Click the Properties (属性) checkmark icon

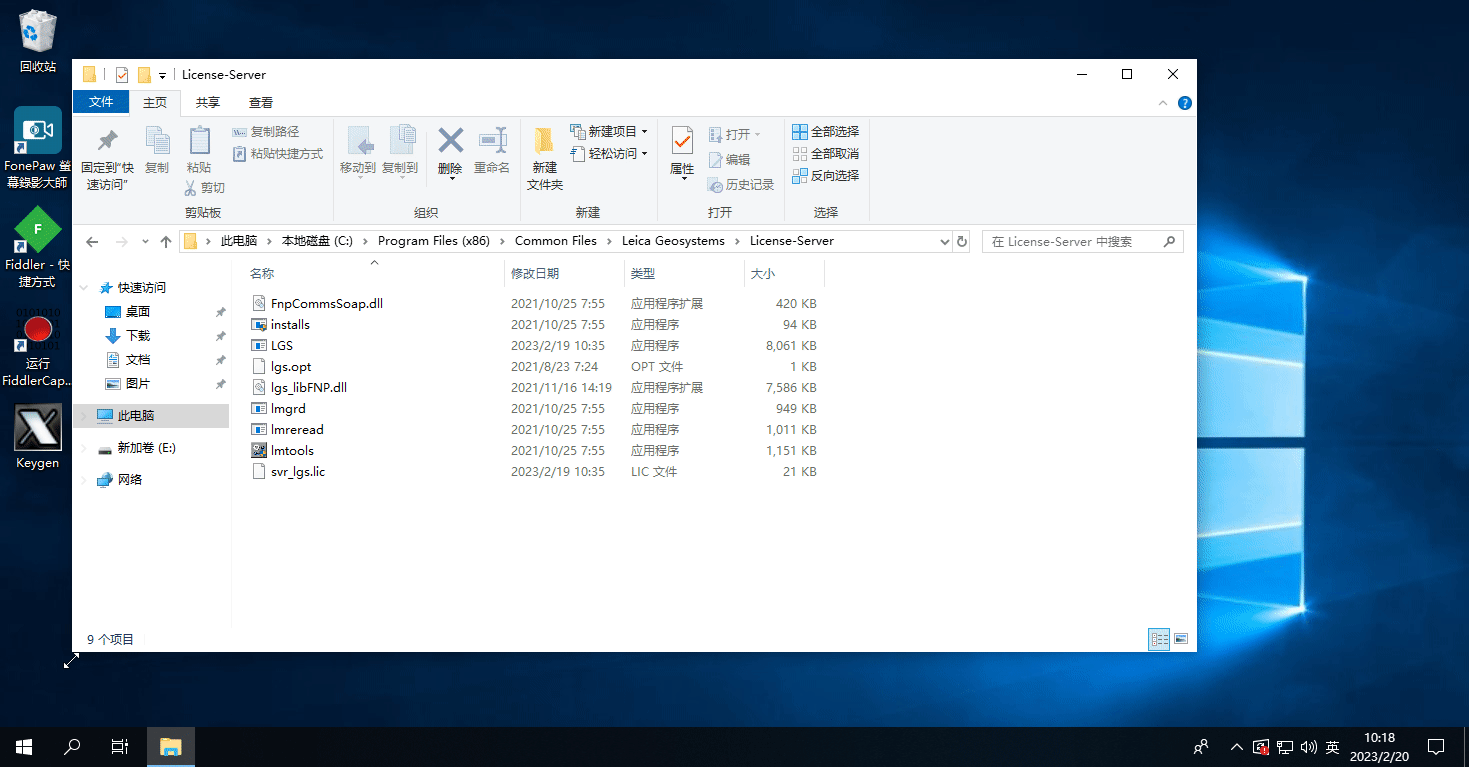[x=682, y=141]
